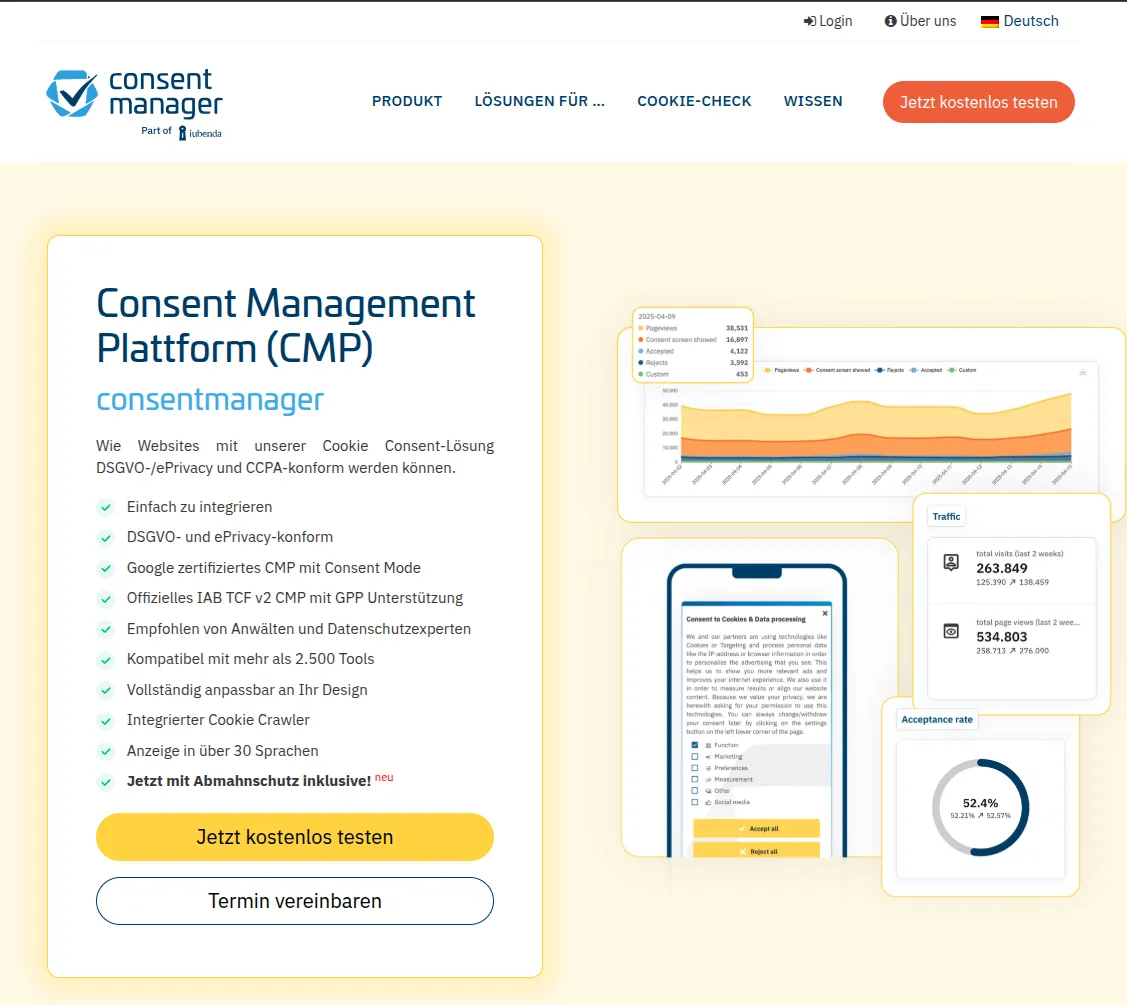Open the Deutsch language selector
Viewport: 1127px width, 1005px height.
1020,22
